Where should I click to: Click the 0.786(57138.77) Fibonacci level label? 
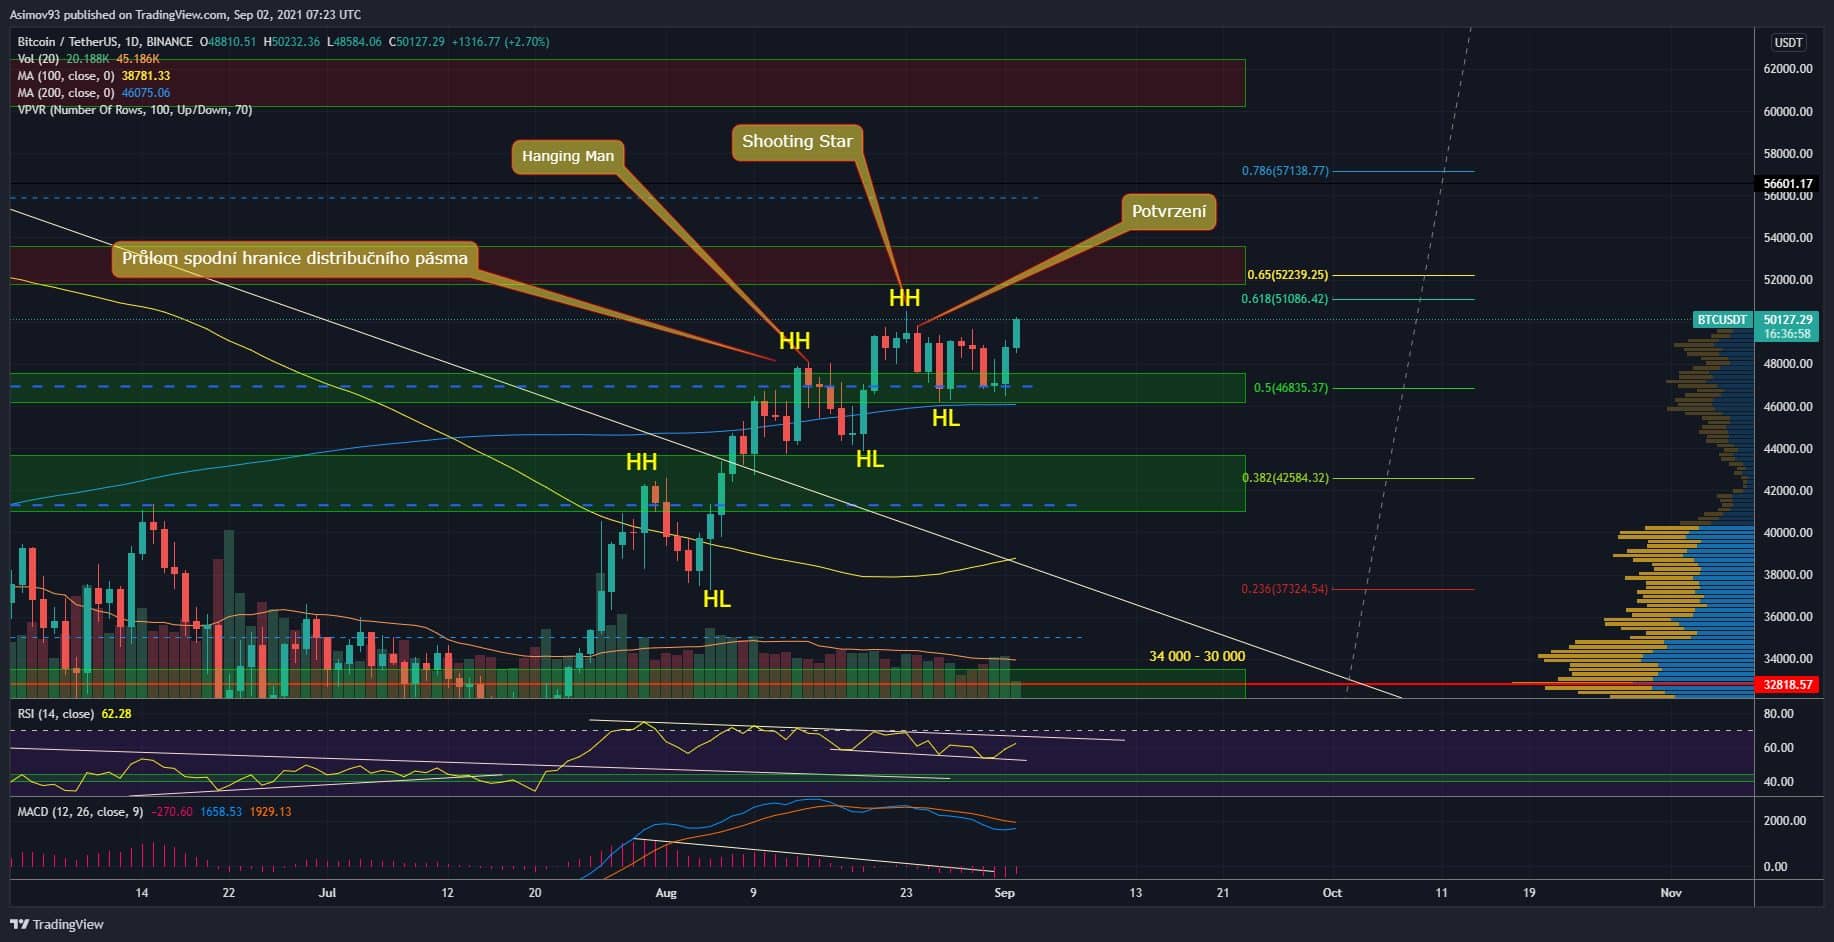[1285, 171]
